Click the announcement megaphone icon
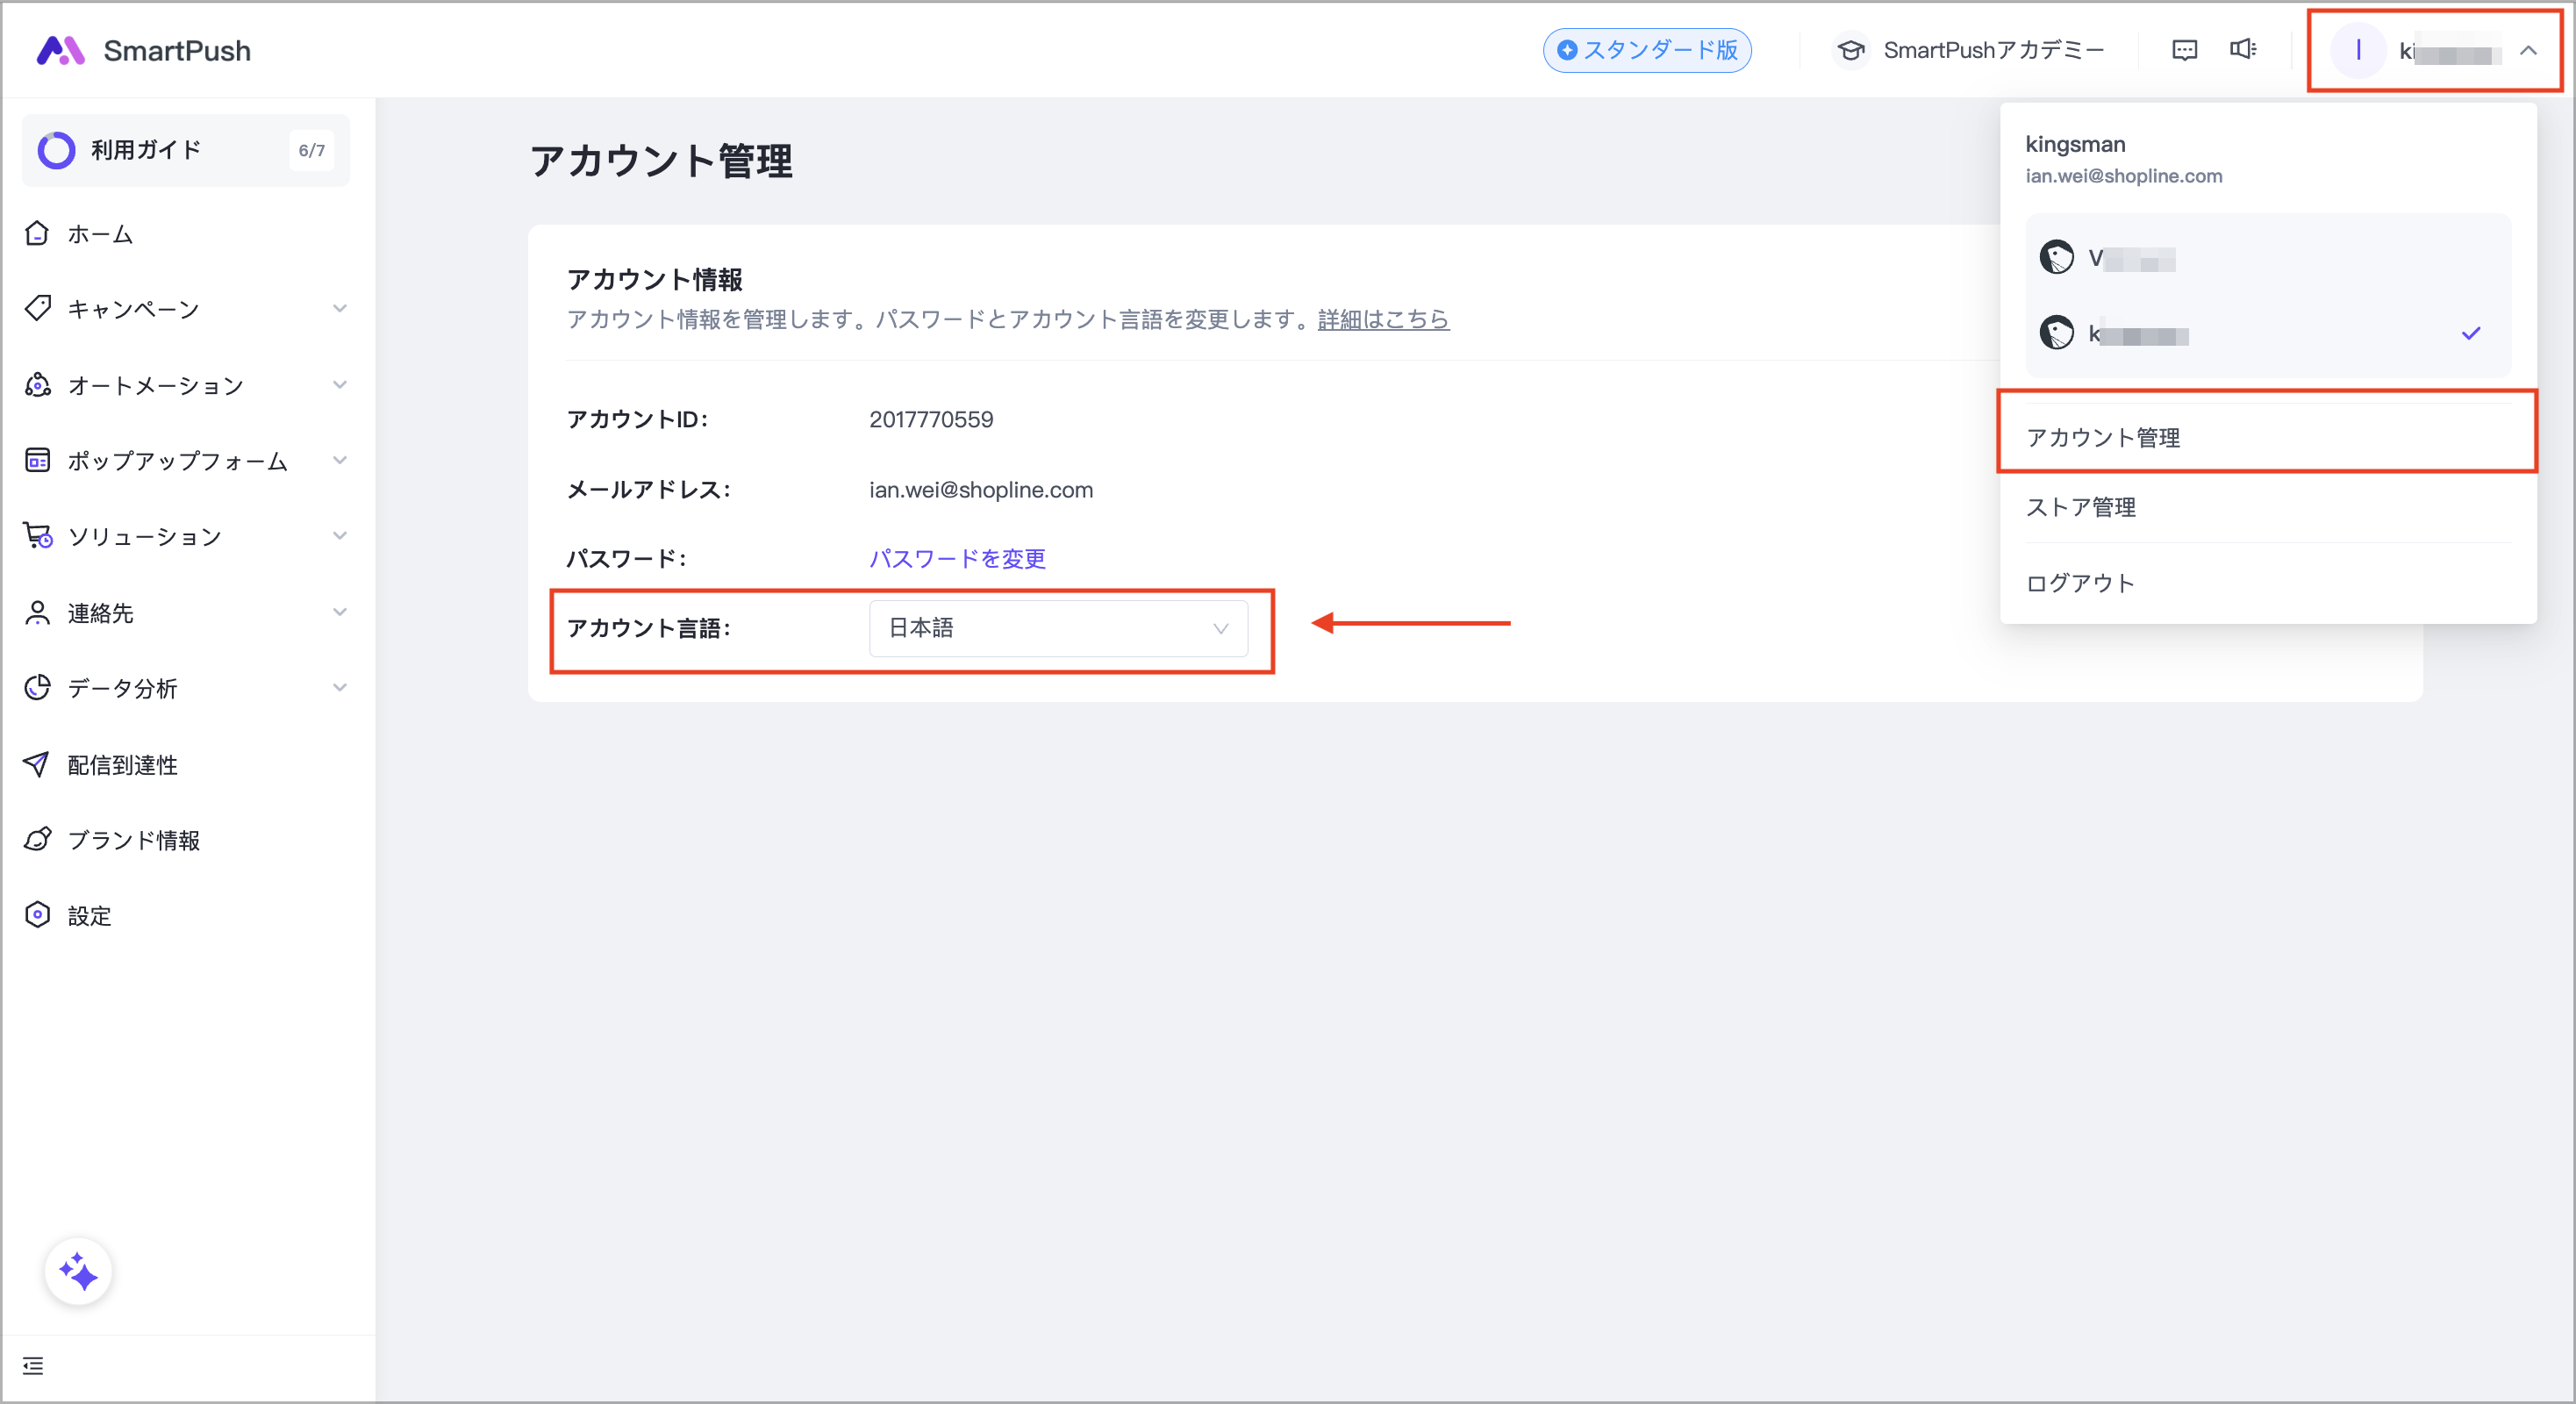Screen dimensions: 2576x1404 tap(2243, 50)
